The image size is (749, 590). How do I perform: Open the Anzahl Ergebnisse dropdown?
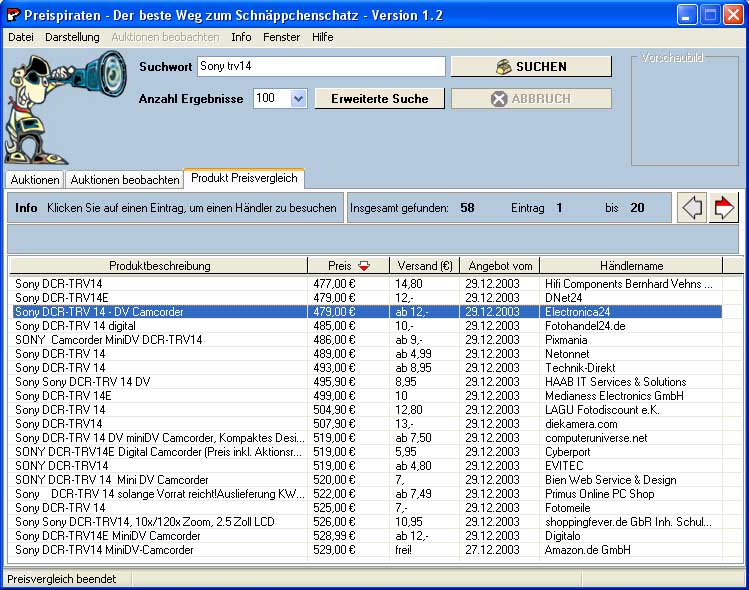pos(298,98)
